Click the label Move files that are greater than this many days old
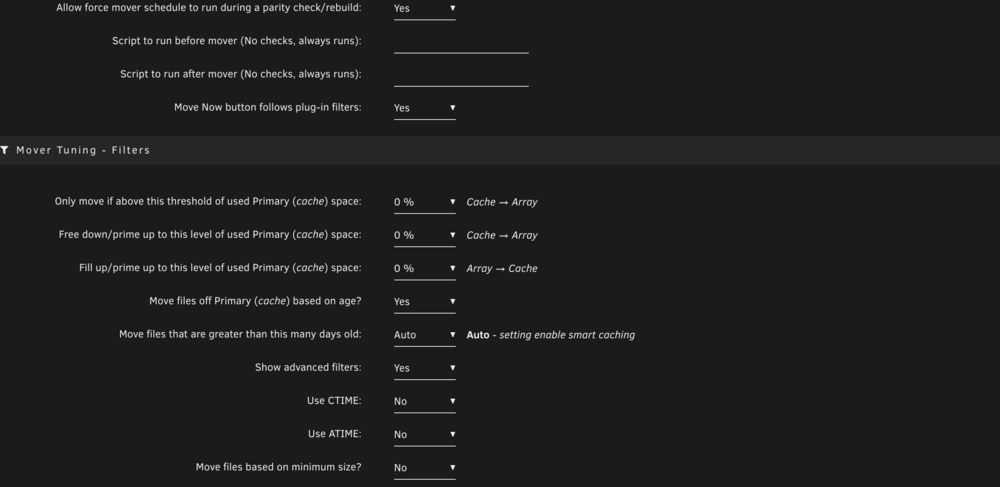Image resolution: width=1000 pixels, height=487 pixels. [240, 334]
